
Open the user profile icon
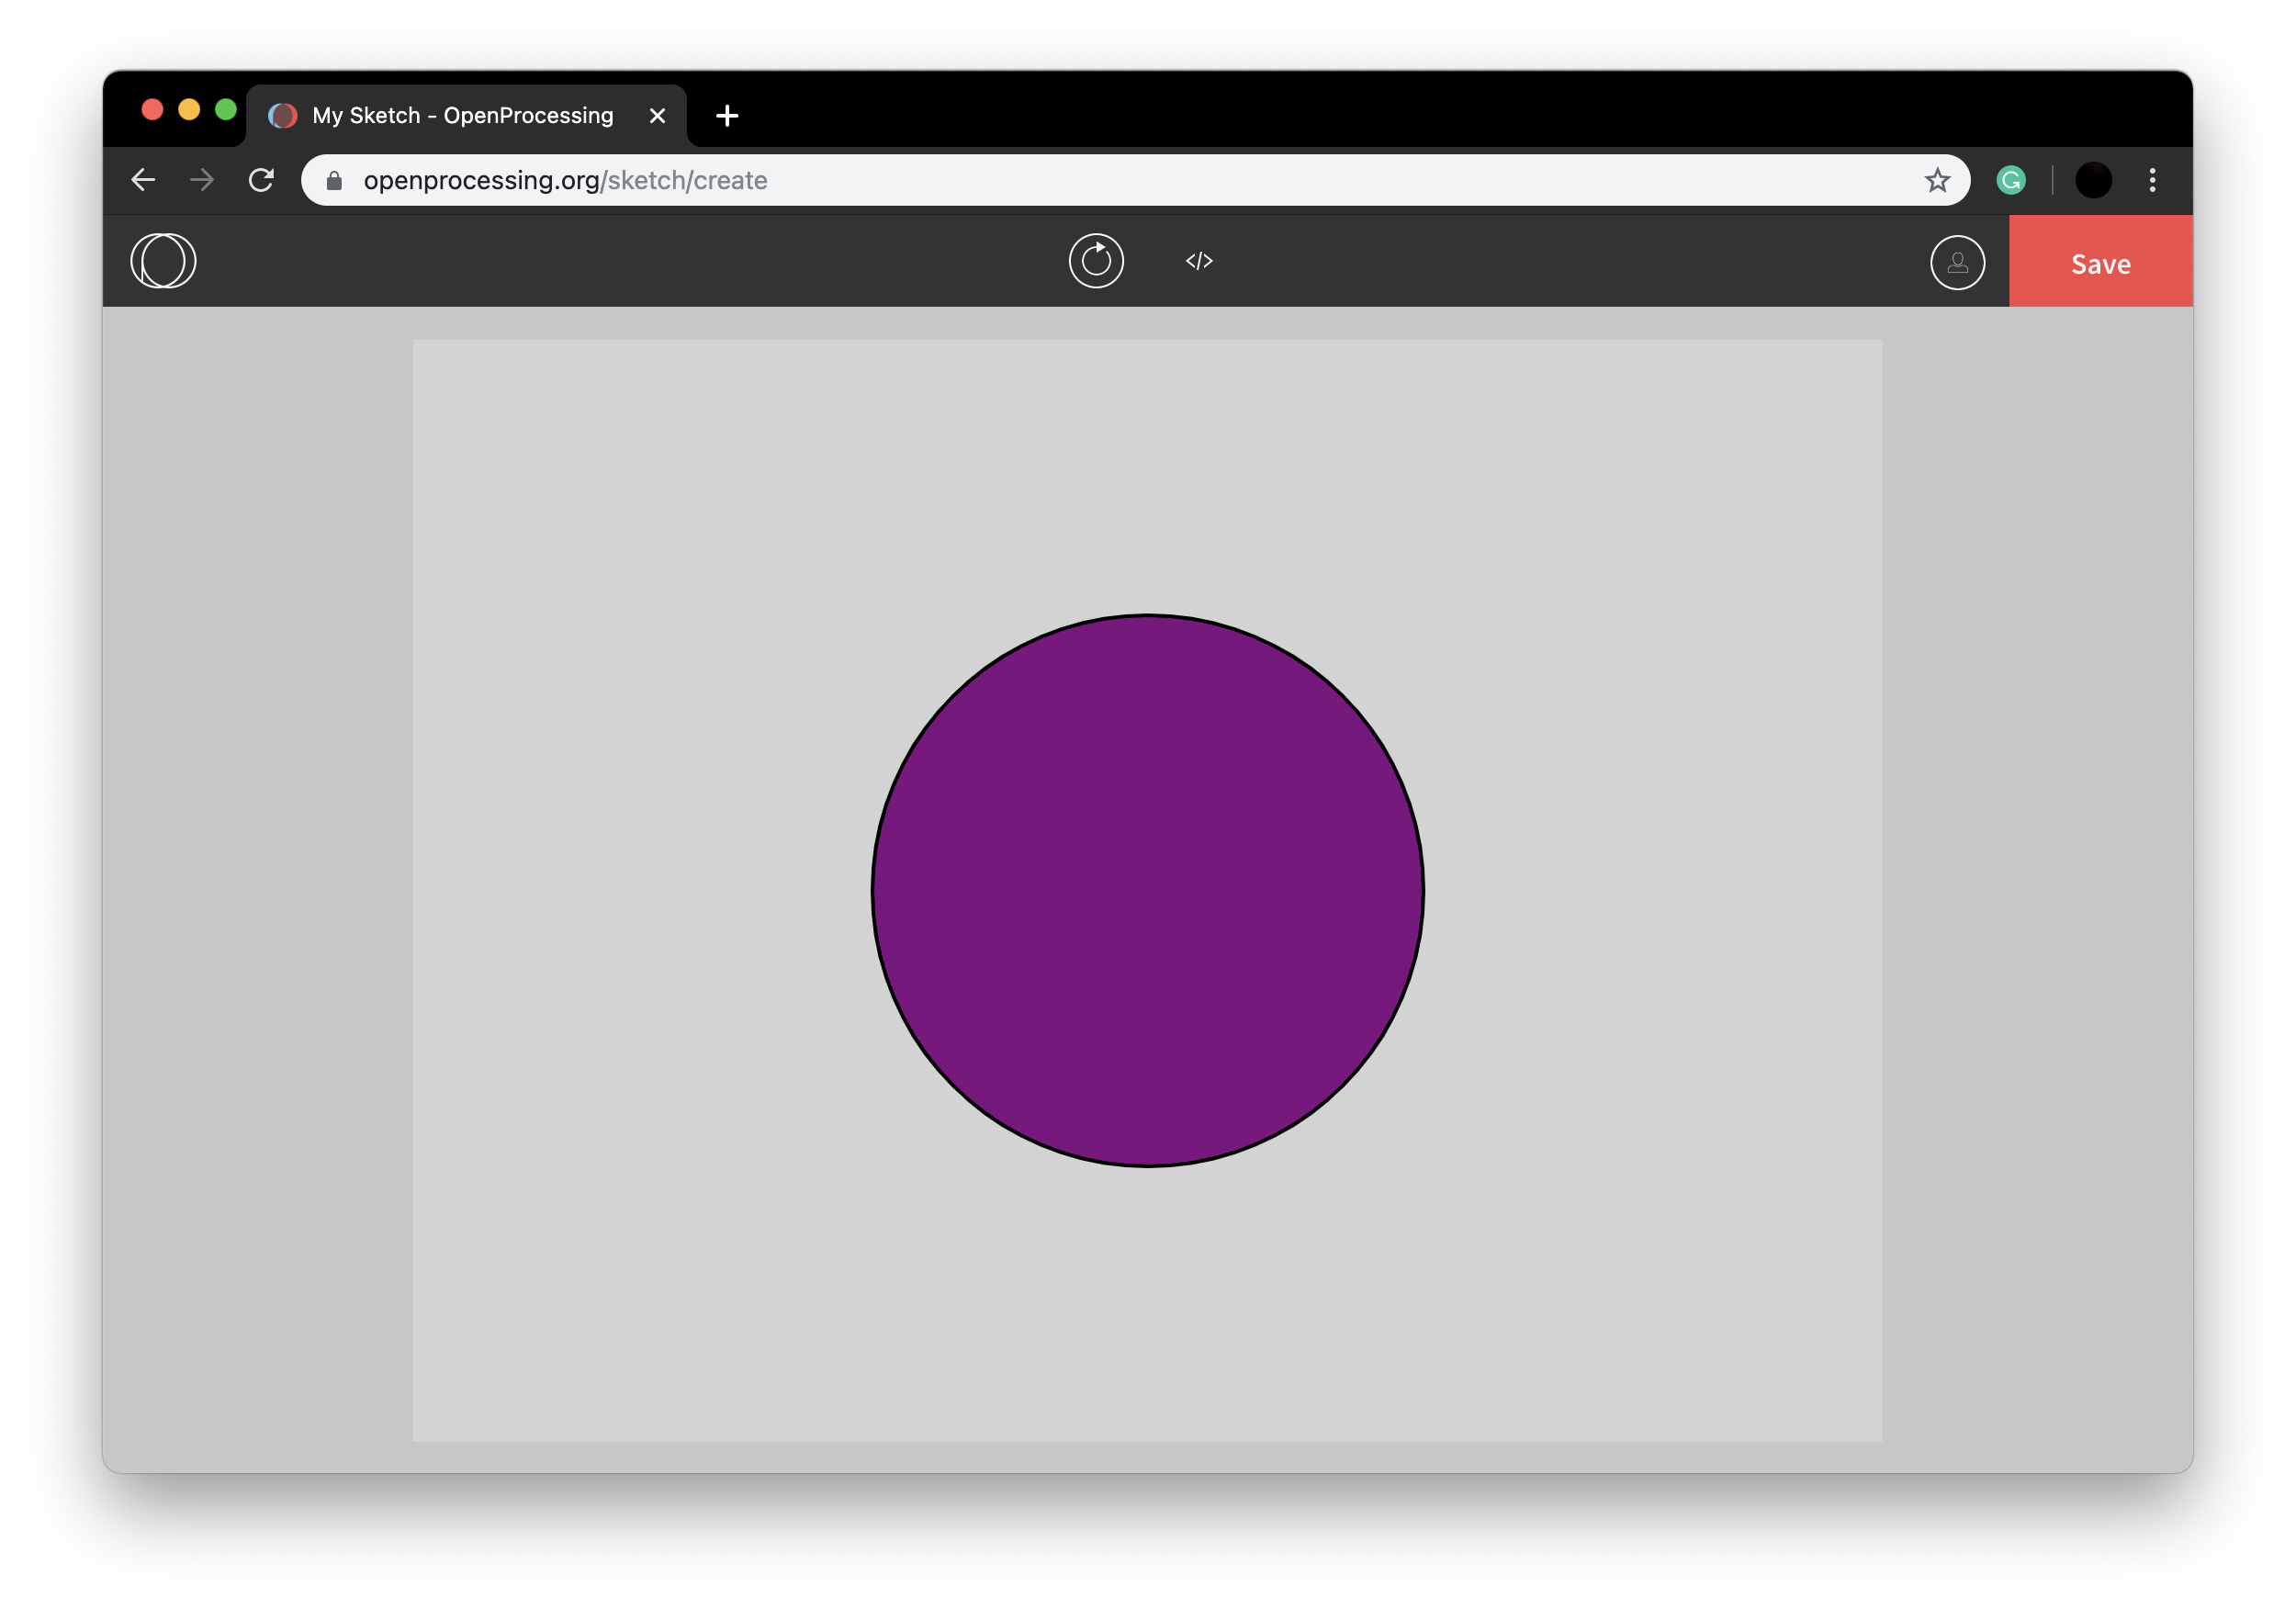tap(1957, 263)
